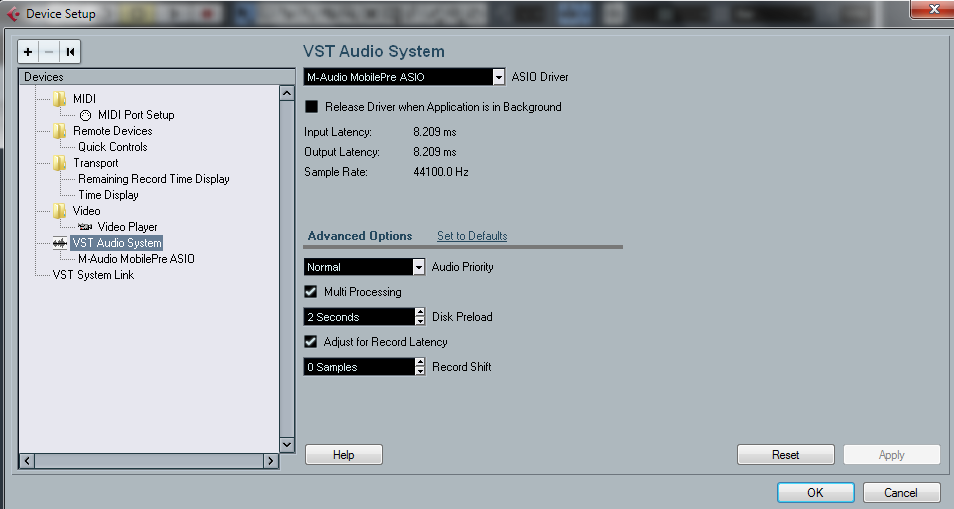
Task: Select the Remote Devices folder icon
Action: coord(60,131)
